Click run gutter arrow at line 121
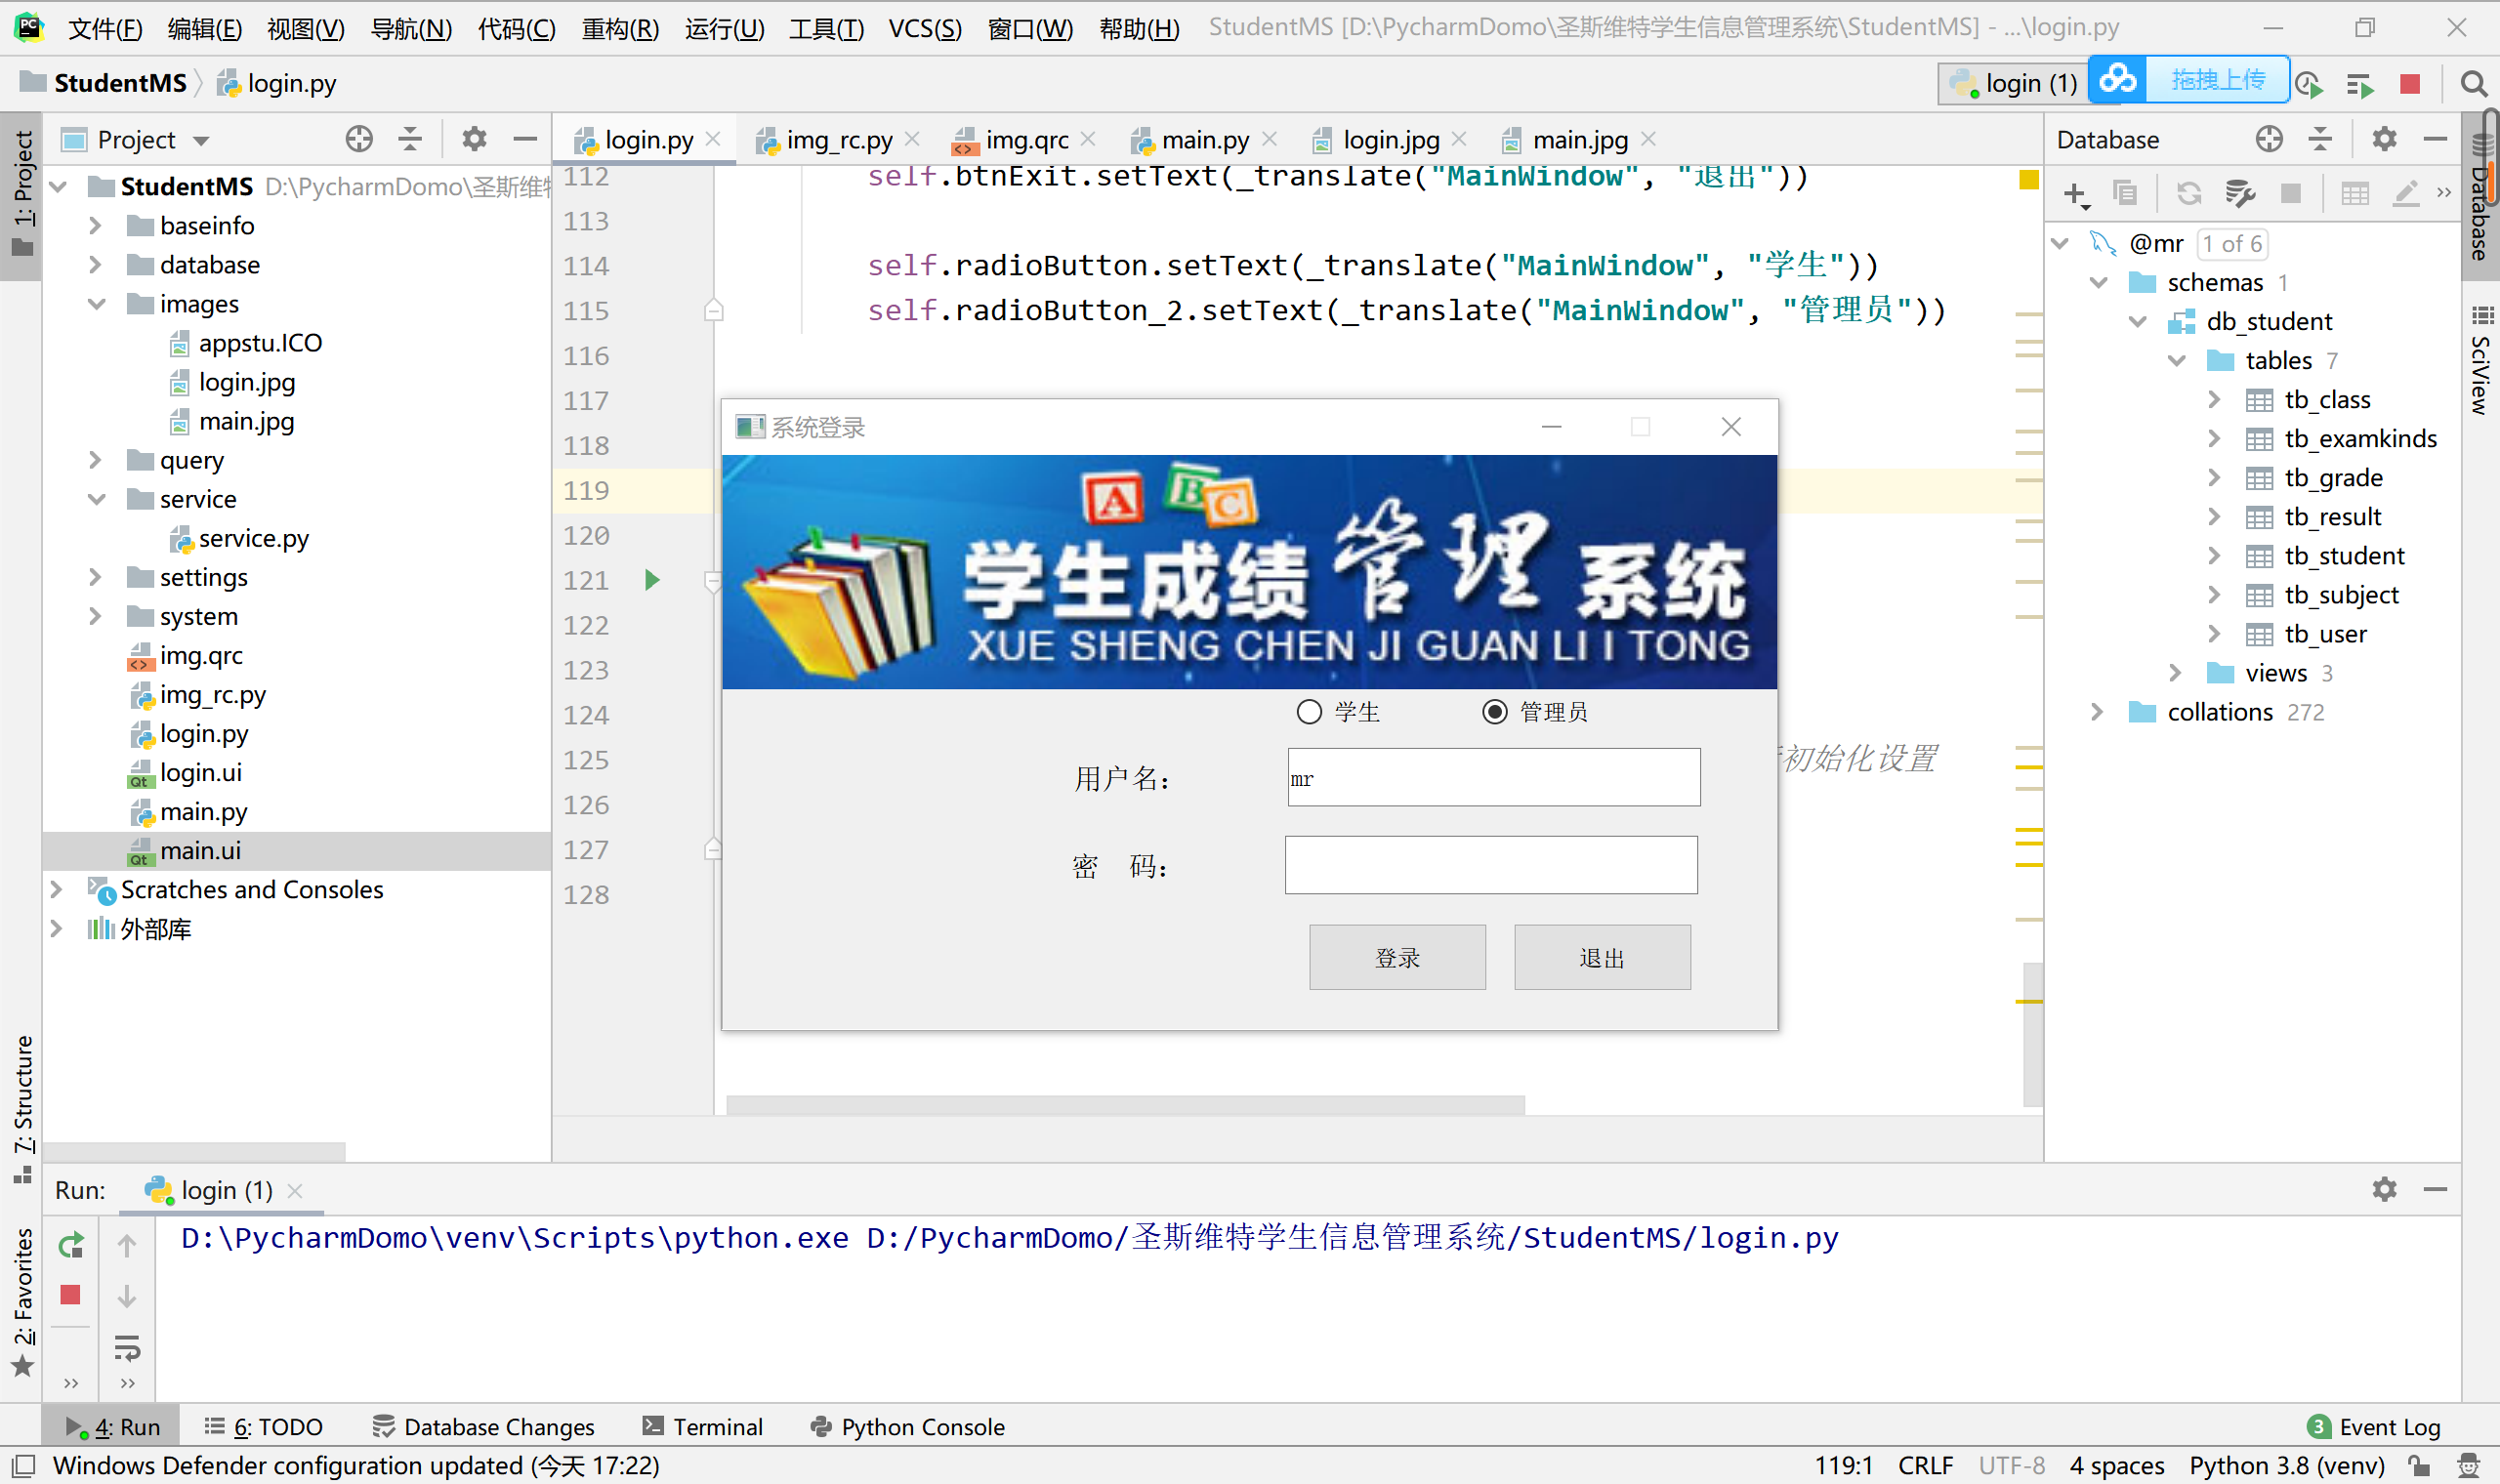2500x1484 pixels. [652, 580]
